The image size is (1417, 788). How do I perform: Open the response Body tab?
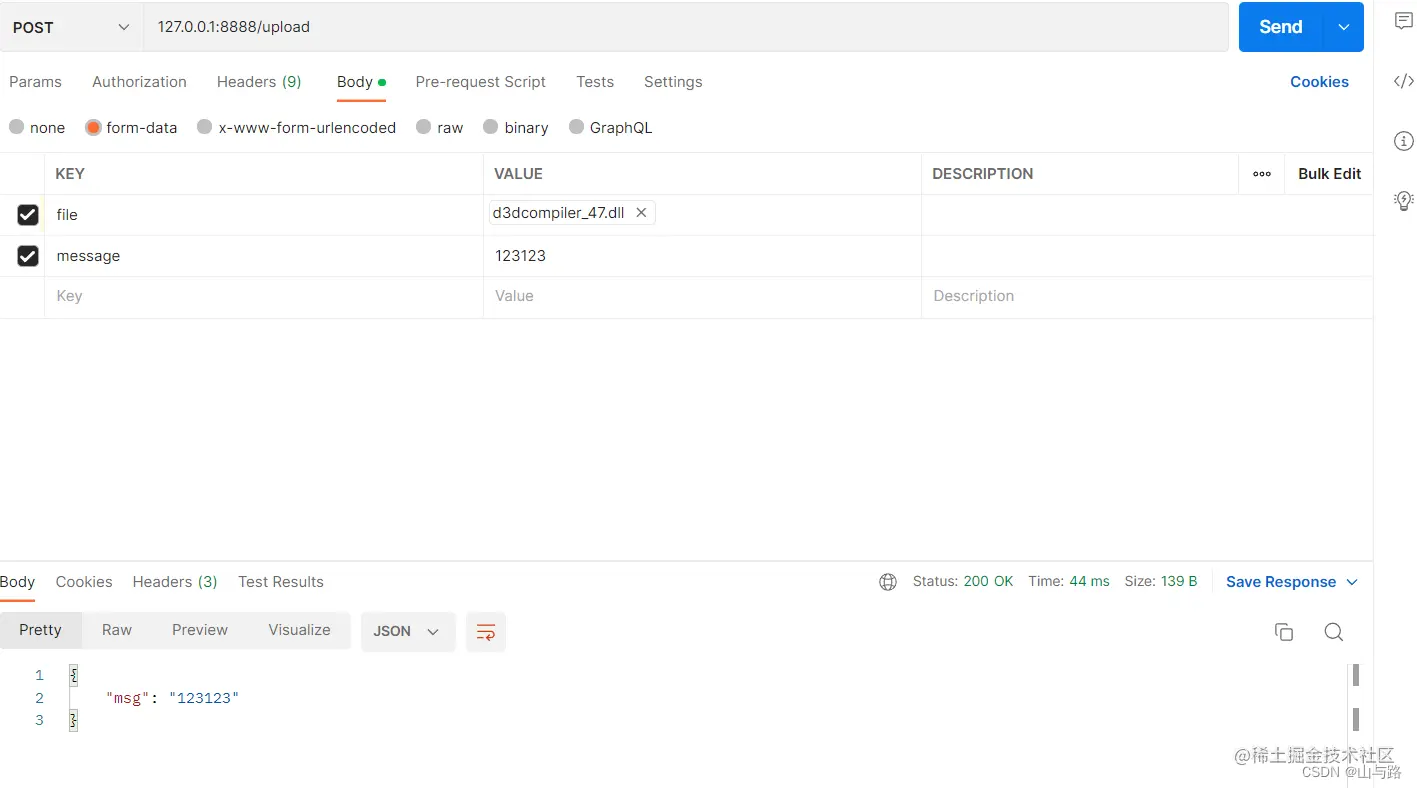(17, 582)
